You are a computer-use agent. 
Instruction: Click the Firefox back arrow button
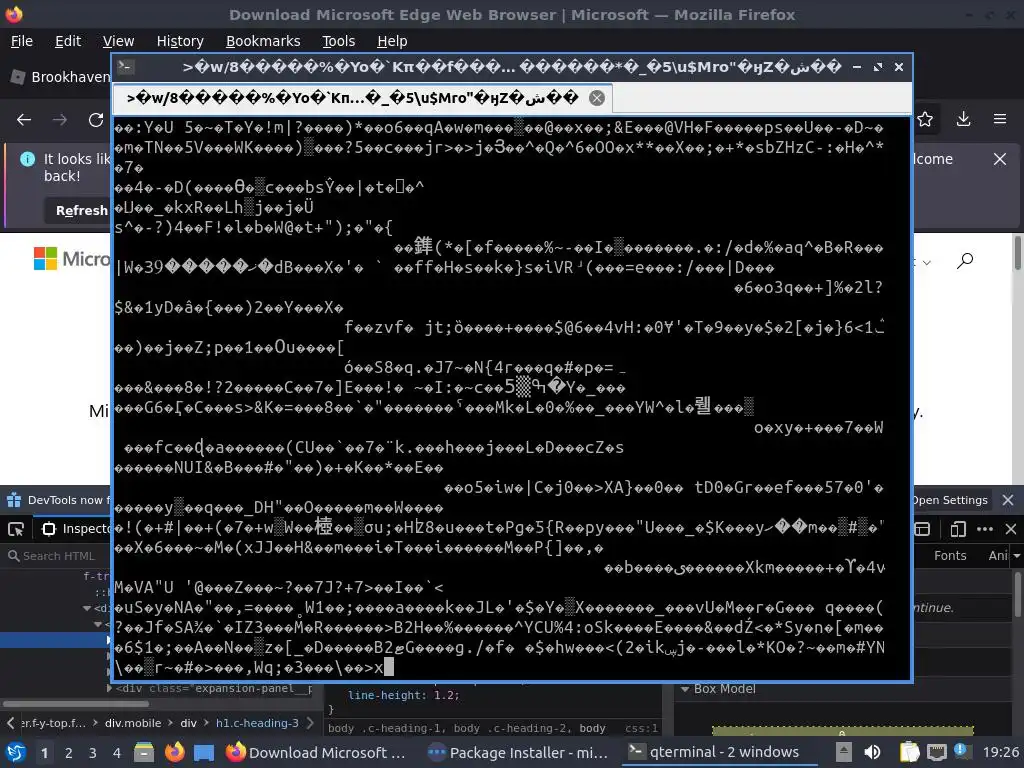[24, 120]
